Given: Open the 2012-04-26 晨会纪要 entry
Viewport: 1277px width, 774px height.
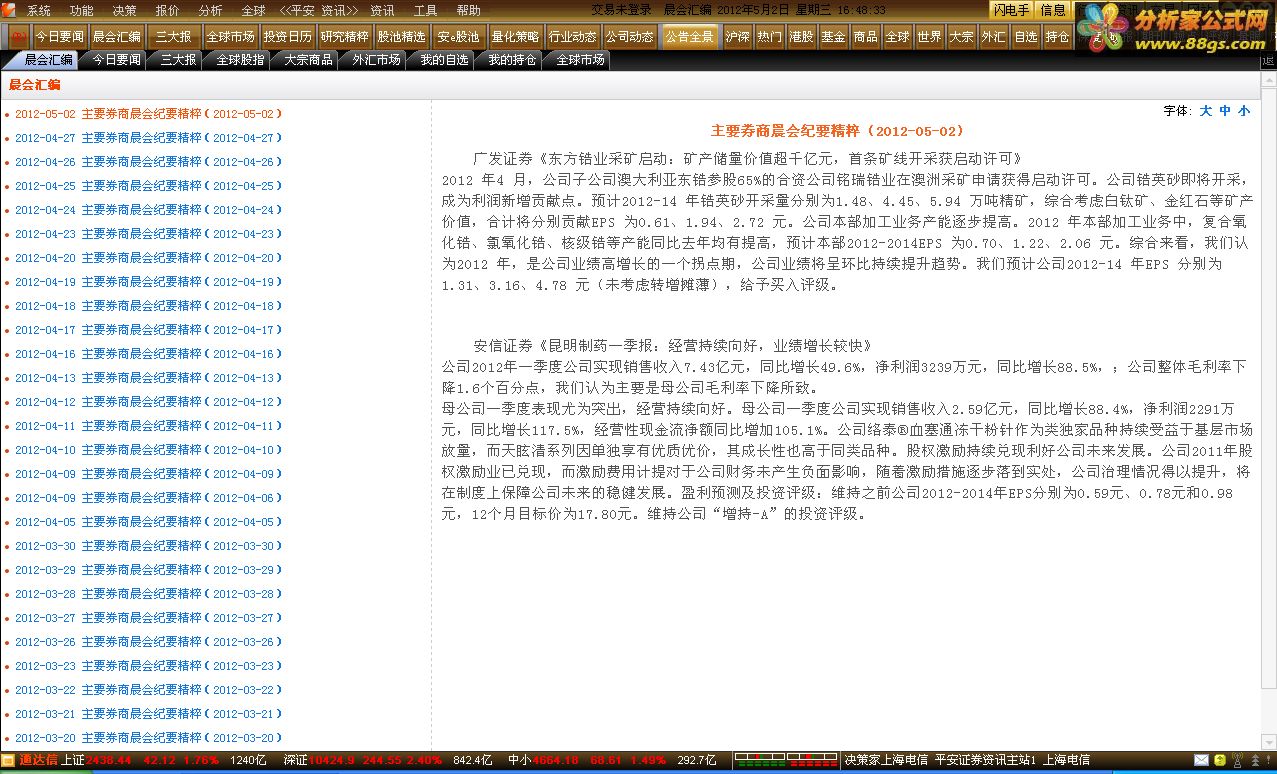Looking at the screenshot, I should pos(148,162).
